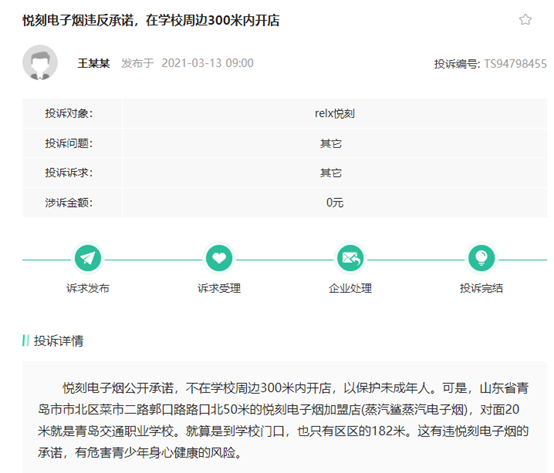Image resolution: width=554 pixels, height=473 pixels.
Task: Open the user avatar of 王某某
Action: pos(40,63)
